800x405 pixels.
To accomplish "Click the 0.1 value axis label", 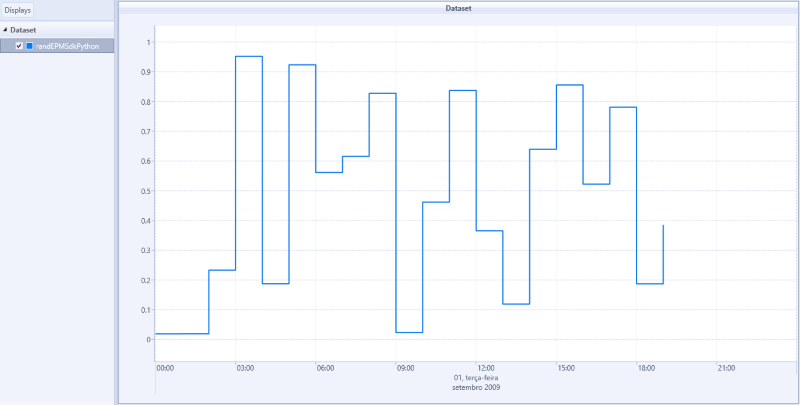I will tap(146, 310).
